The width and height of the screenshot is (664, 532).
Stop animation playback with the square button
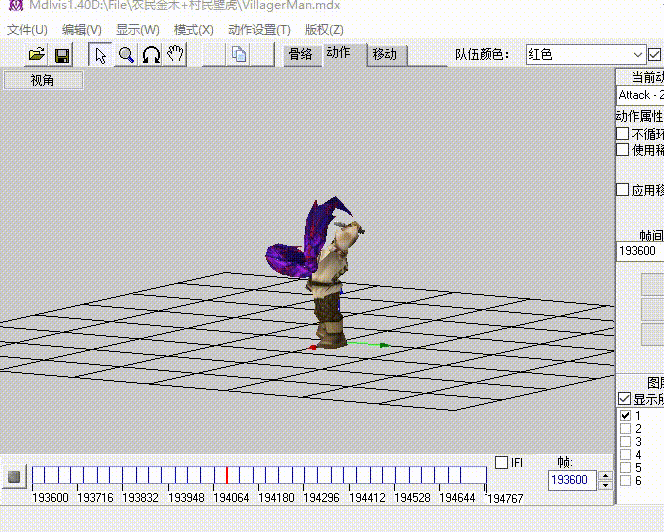[14, 477]
